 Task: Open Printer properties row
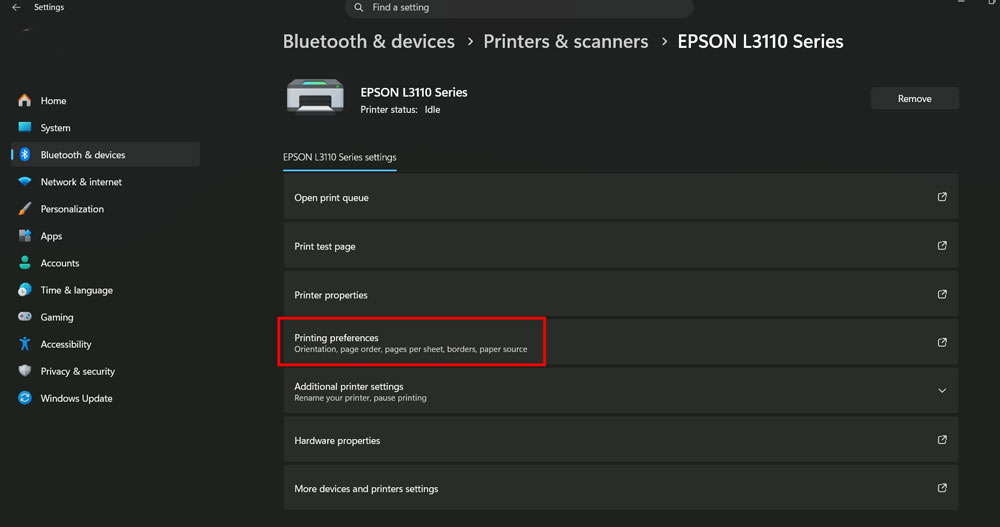click(621, 295)
